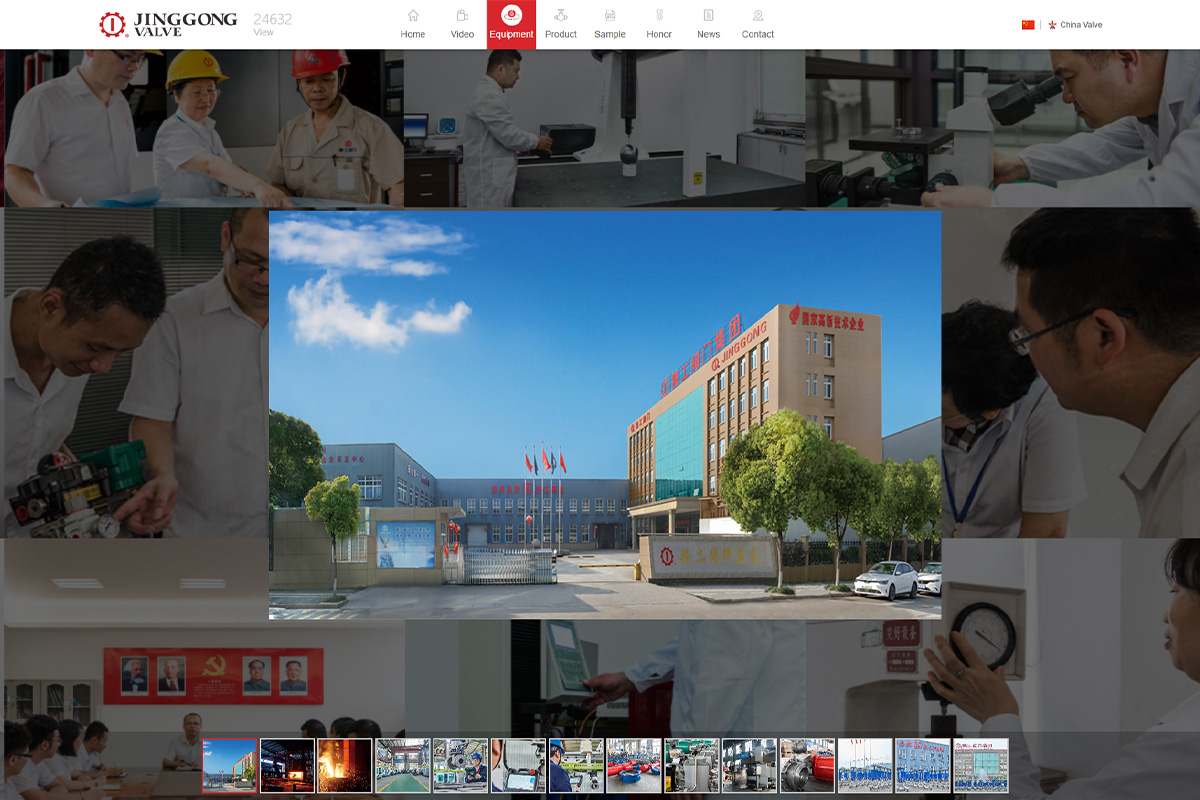The width and height of the screenshot is (1200, 800).
Task: Click the Jinggong Valve logo
Action: (x=168, y=25)
